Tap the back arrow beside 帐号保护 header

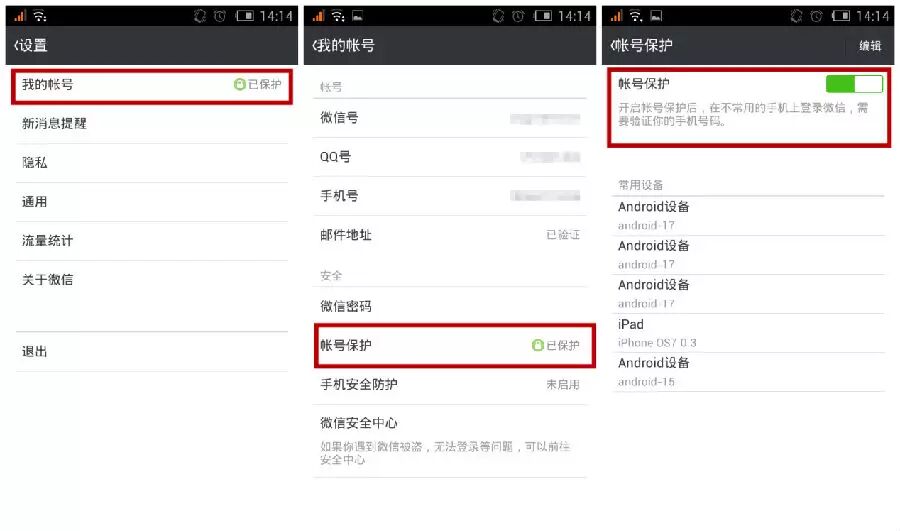point(612,45)
